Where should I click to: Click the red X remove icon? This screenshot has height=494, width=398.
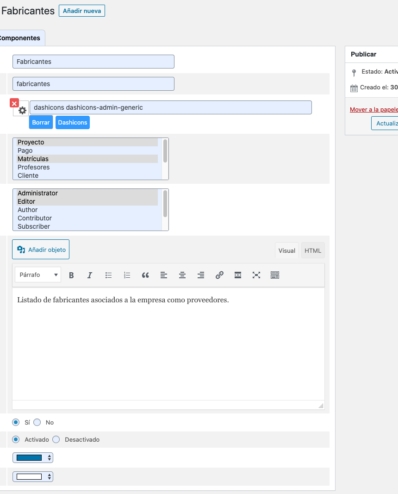click(x=14, y=103)
